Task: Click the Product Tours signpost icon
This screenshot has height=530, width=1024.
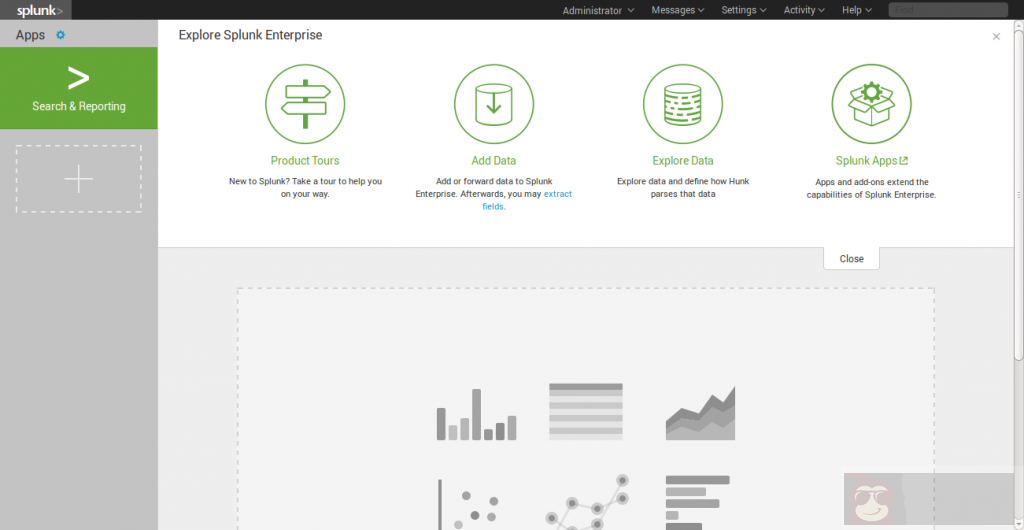Action: pos(305,104)
